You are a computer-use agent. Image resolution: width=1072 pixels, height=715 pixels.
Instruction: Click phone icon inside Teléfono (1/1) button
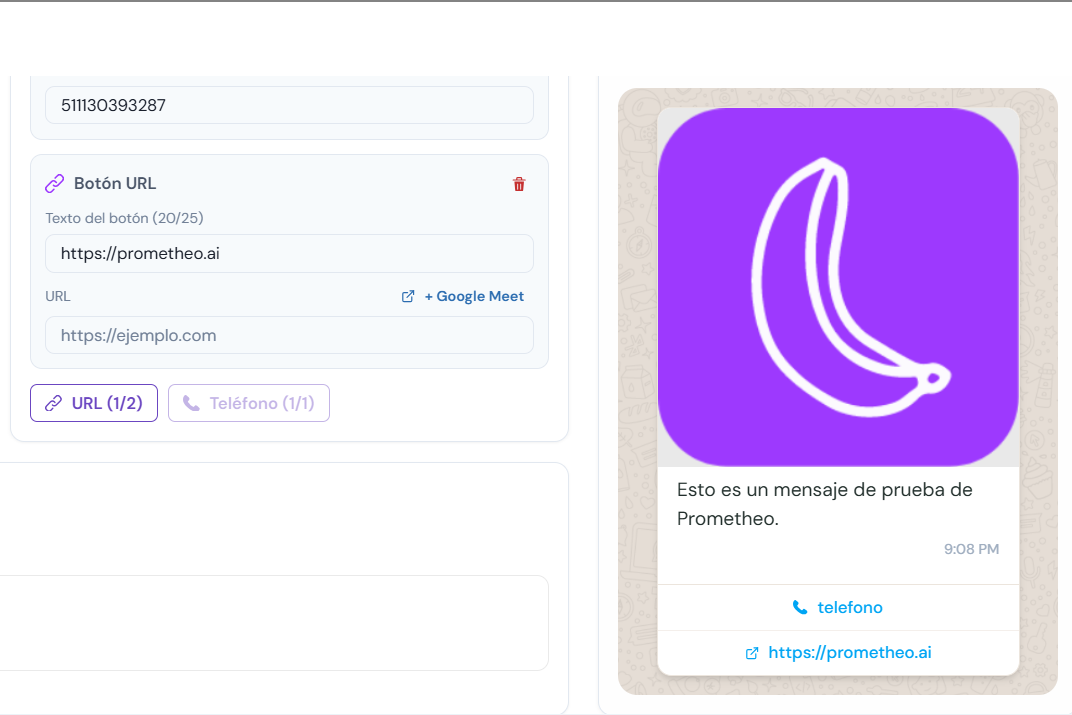(191, 403)
